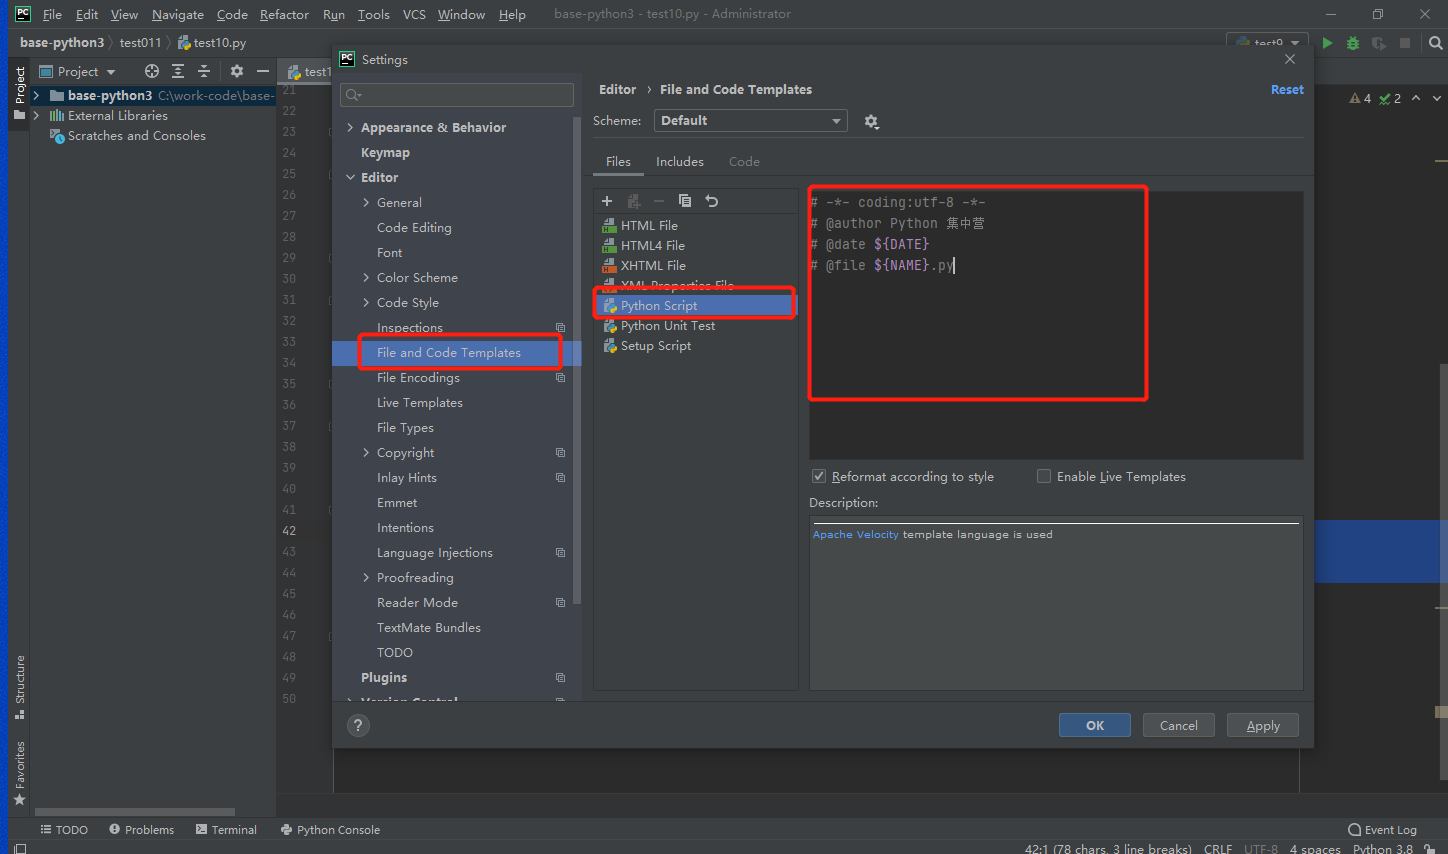
Task: Open the VCS menu
Action: 414,14
